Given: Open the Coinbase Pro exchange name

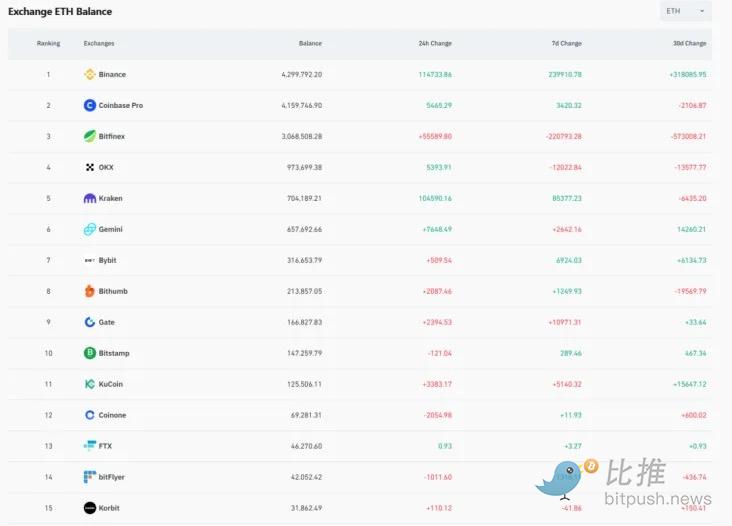Looking at the screenshot, I should coord(121,105).
